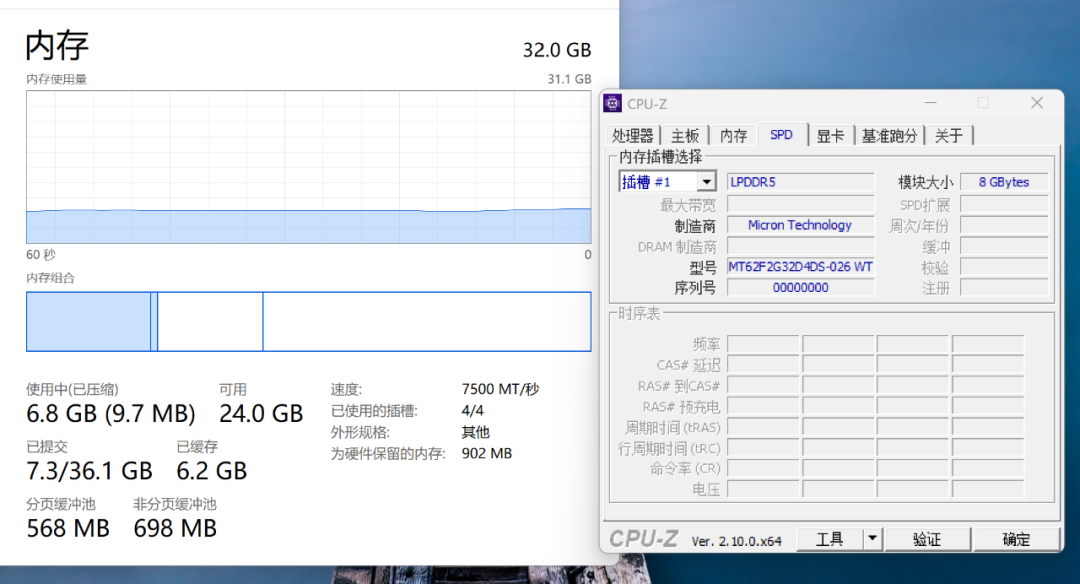Open the 基准跑分 tab
Viewport: 1080px width, 584px height.
point(889,136)
